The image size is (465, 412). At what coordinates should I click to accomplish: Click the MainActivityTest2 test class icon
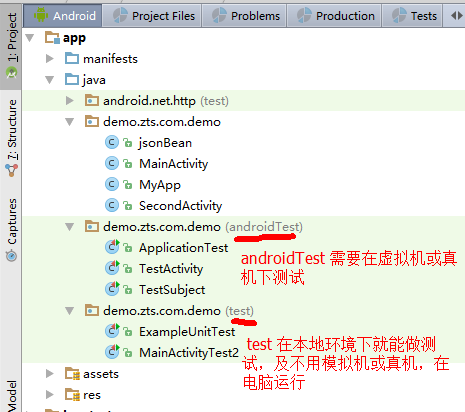pos(112,352)
